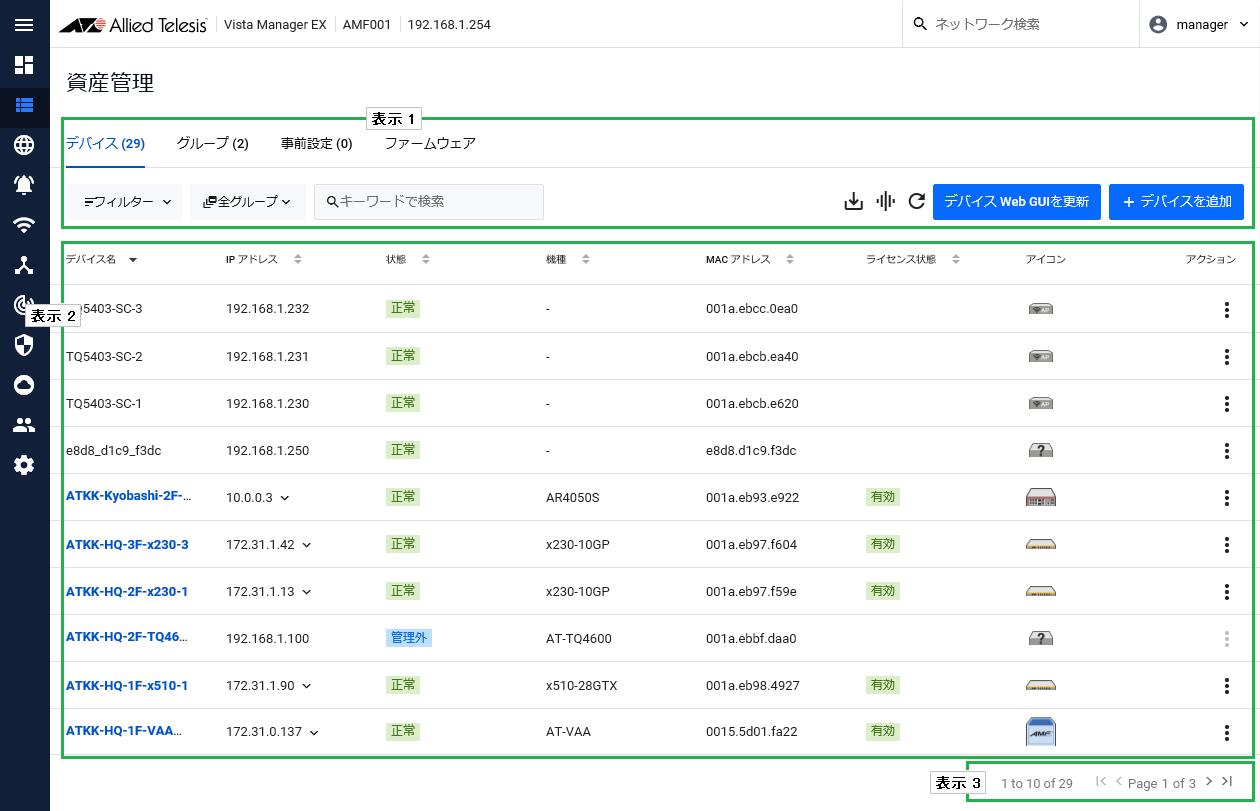Open the alarm bell notifications icon

24,185
